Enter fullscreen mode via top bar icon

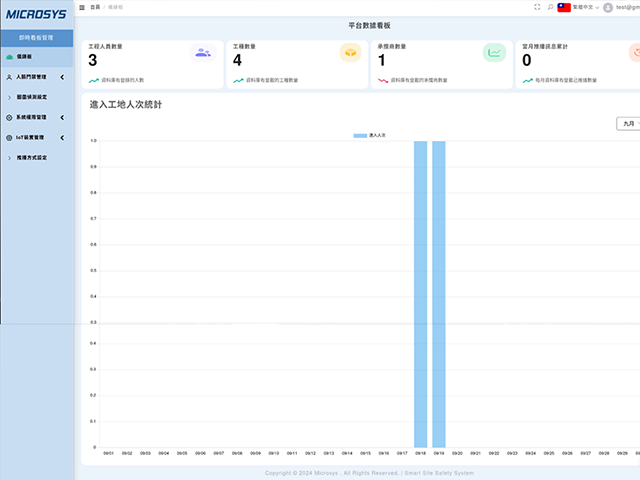coord(537,7)
